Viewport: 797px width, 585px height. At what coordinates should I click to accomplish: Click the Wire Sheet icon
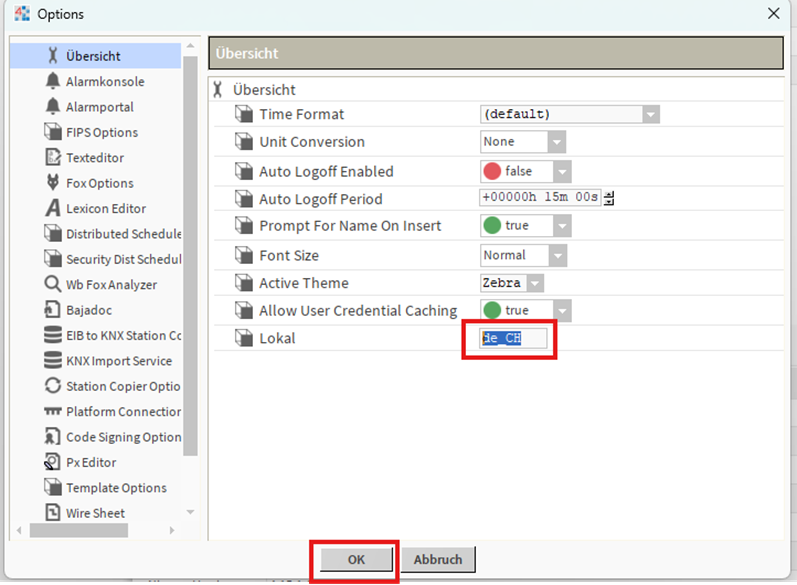[52, 512]
